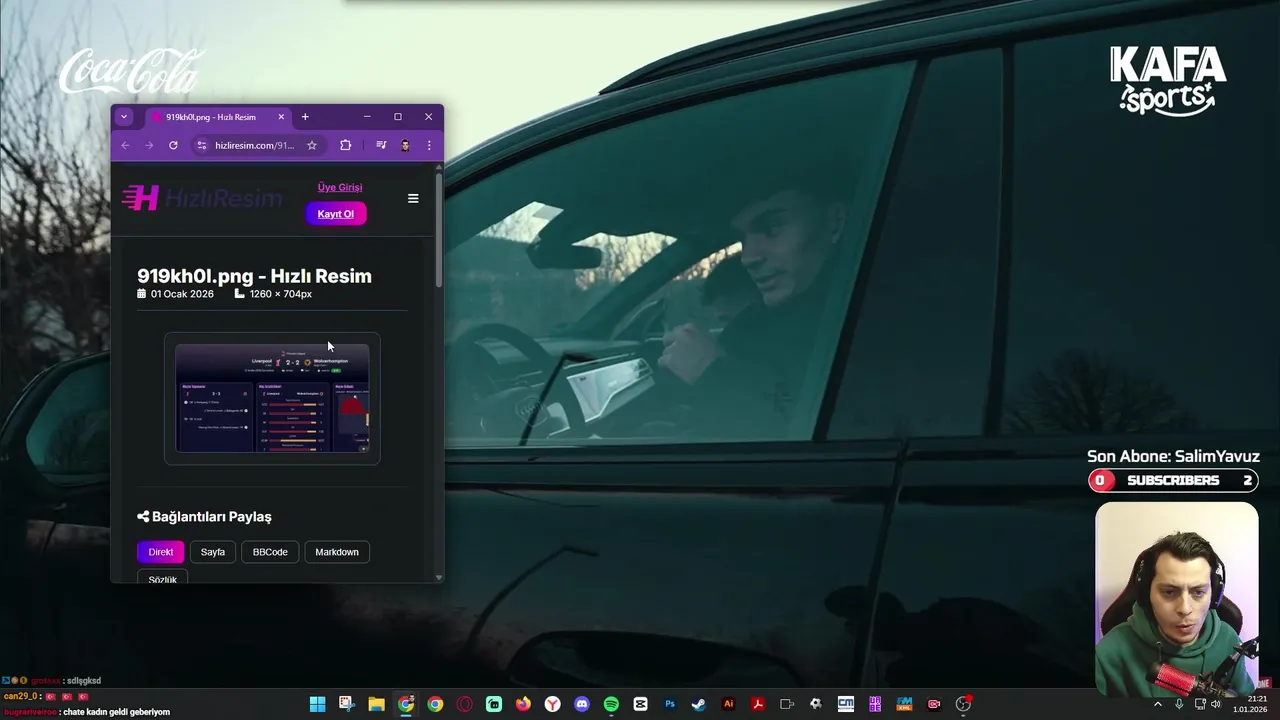Open the network icon in system tray
Screen dimensions: 1280x720
click(x=1200, y=704)
